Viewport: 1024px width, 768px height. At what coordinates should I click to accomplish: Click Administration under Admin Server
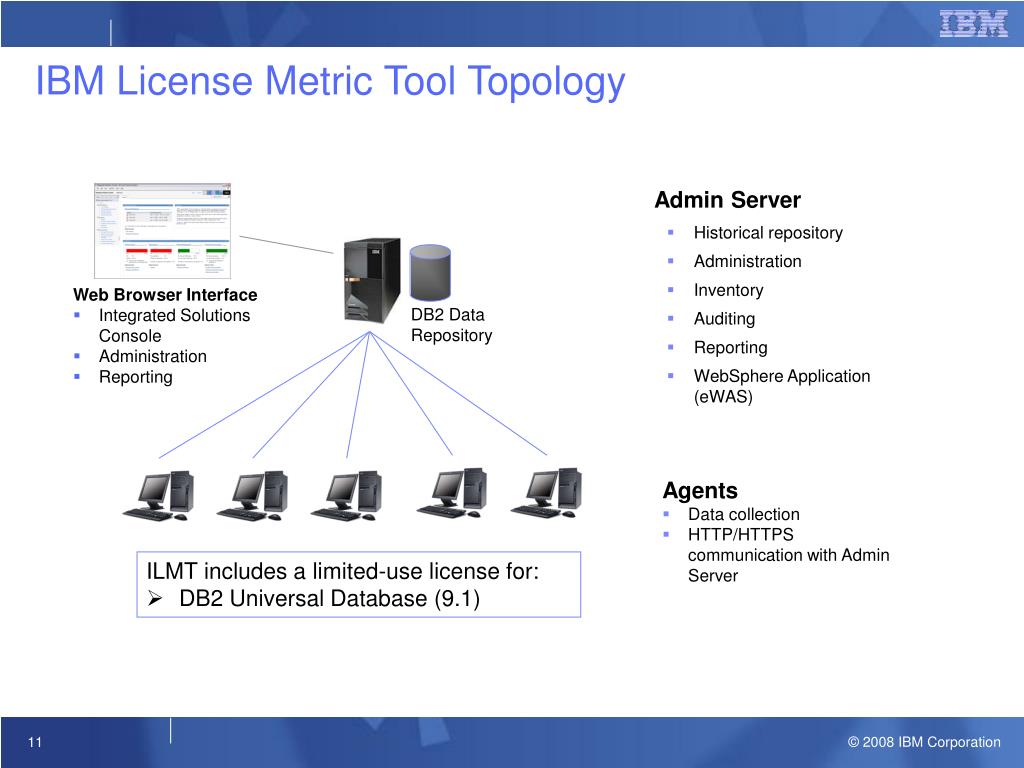748,261
